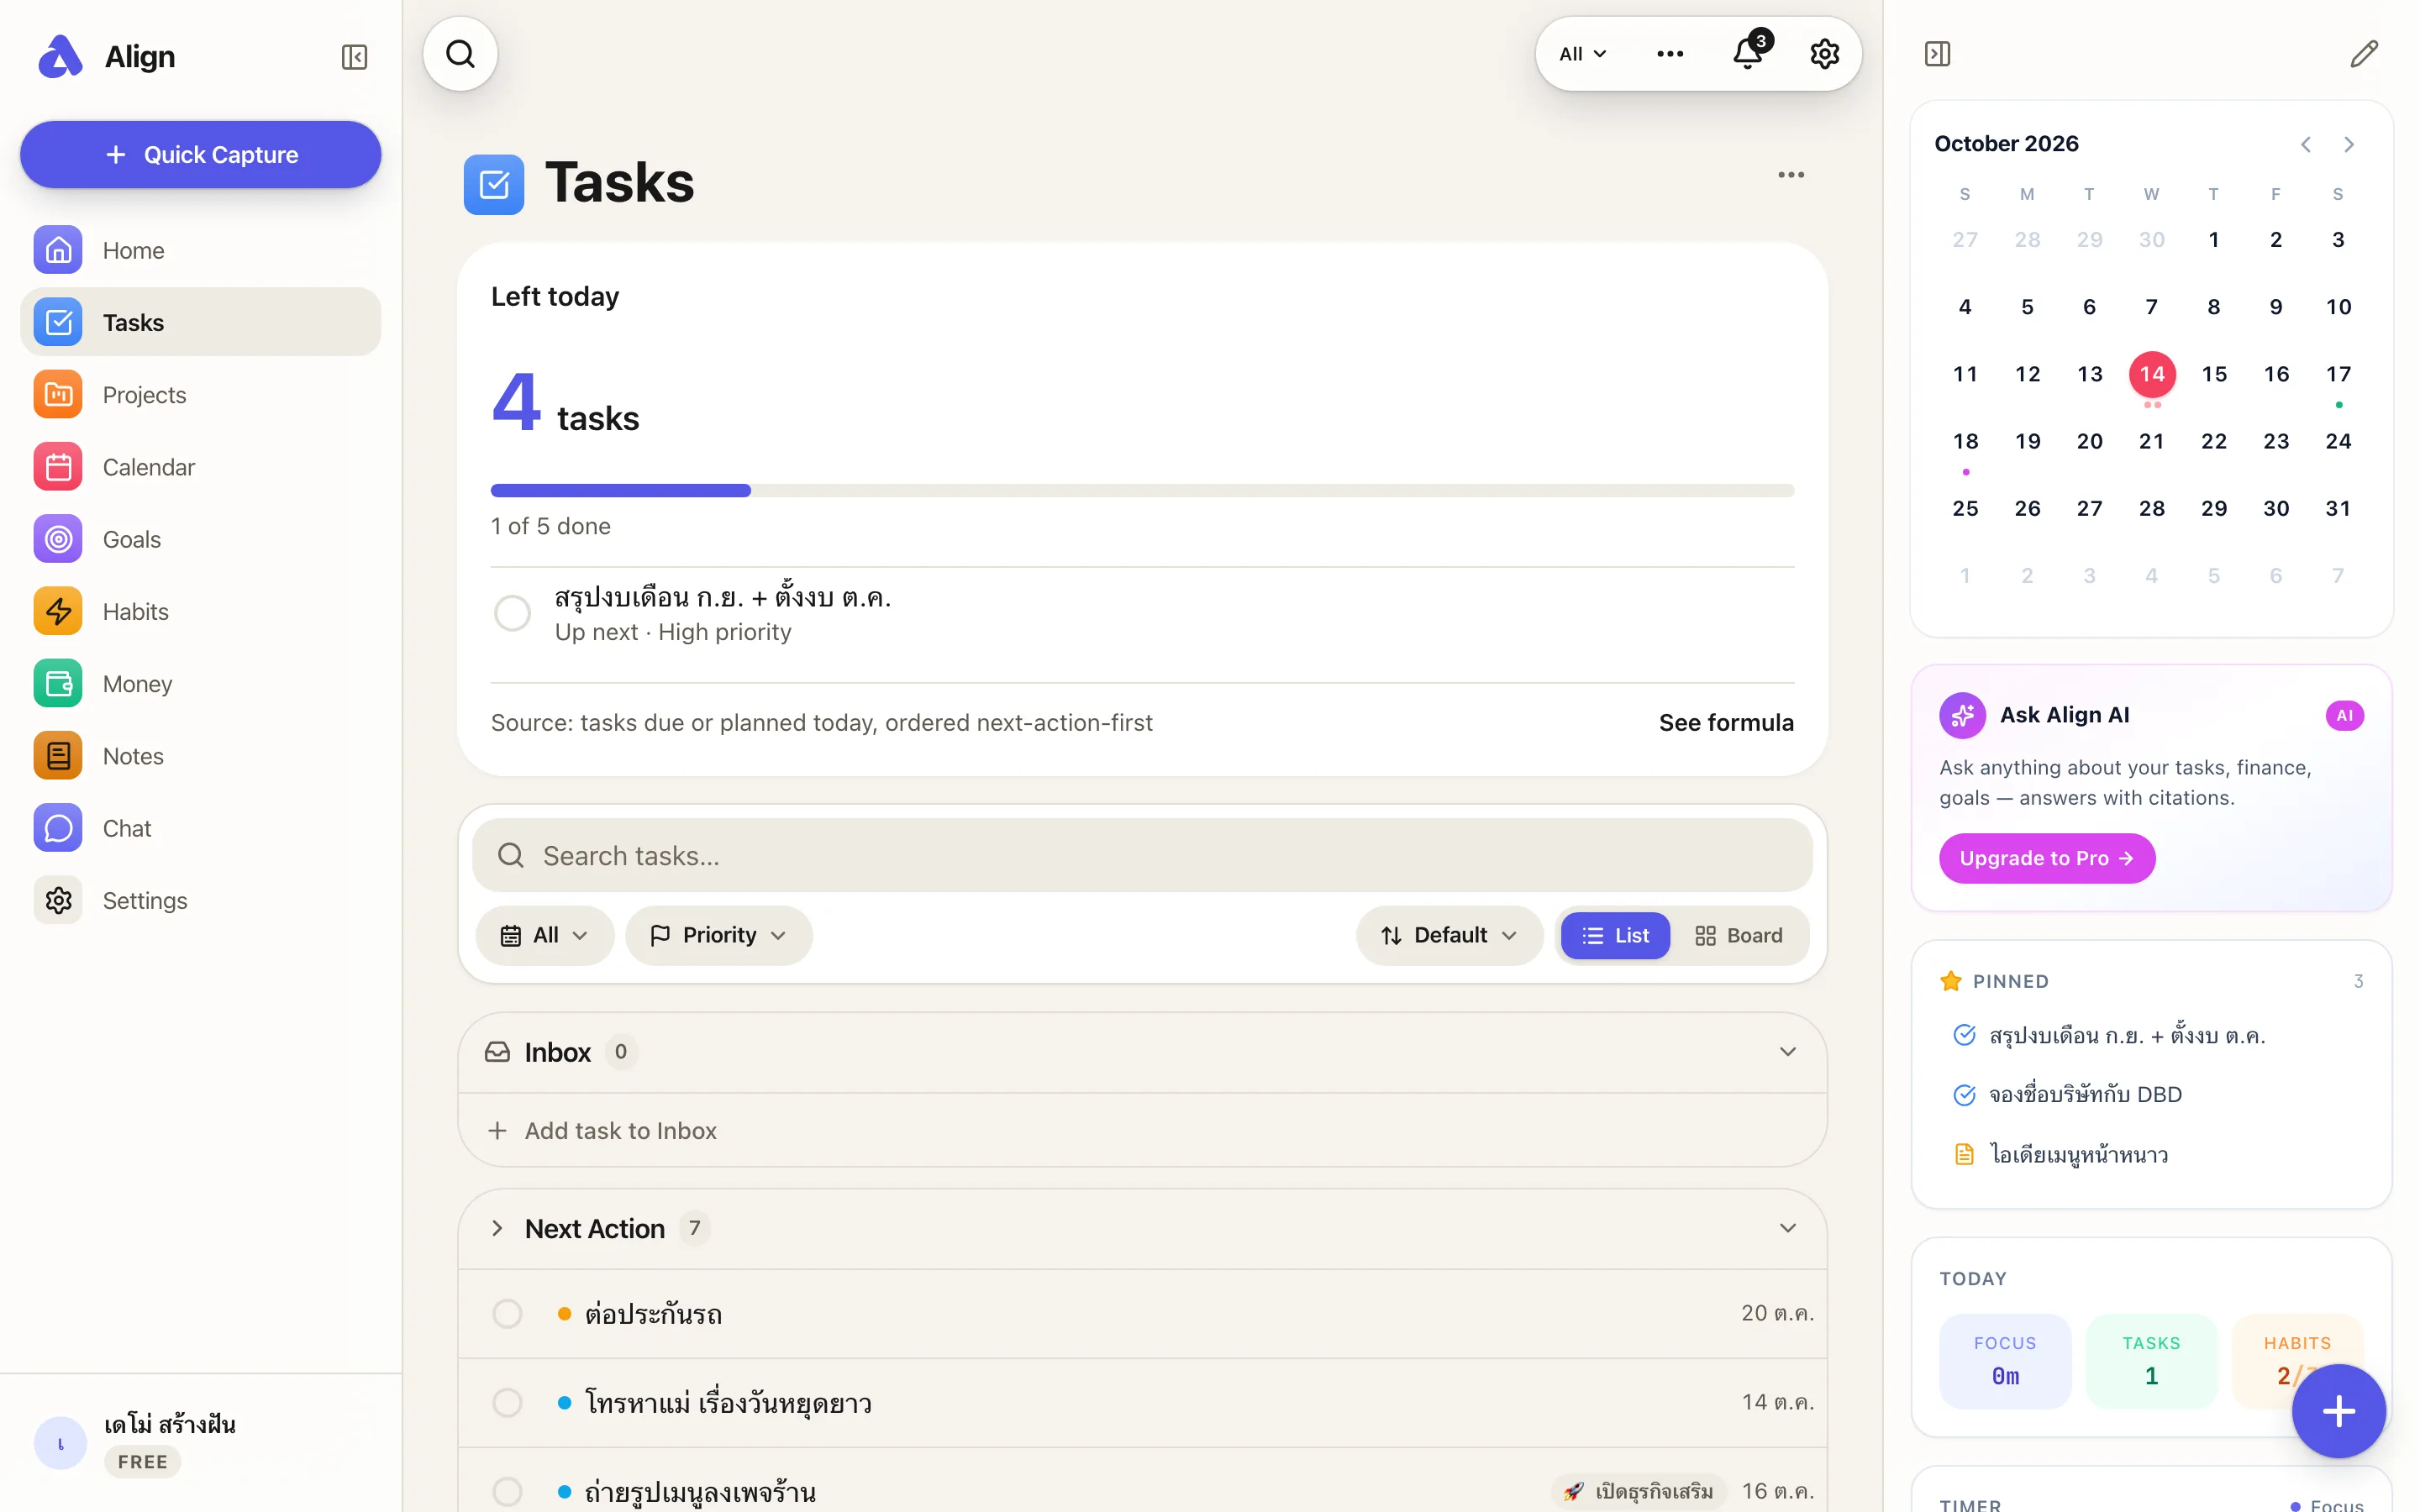Open the Priority filter dropdown
Screen dimensions: 2420x1512
point(718,935)
